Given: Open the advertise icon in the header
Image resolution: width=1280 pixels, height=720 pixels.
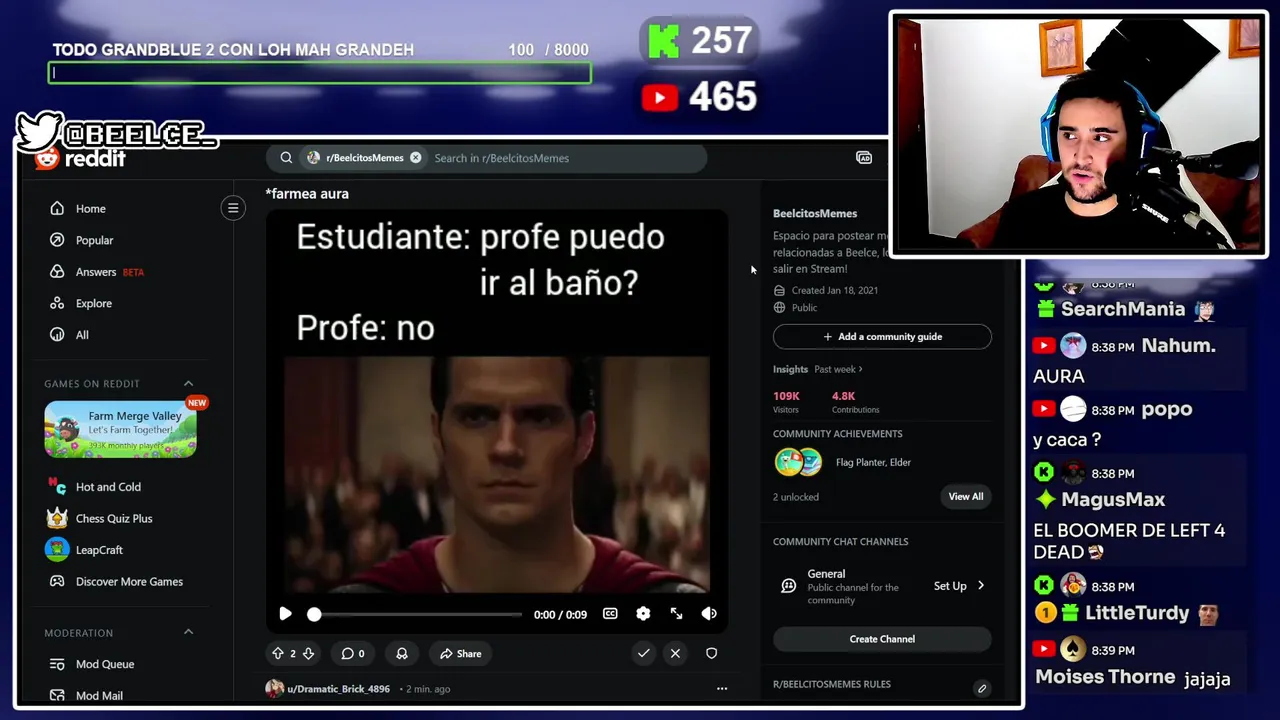Looking at the screenshot, I should [x=864, y=158].
